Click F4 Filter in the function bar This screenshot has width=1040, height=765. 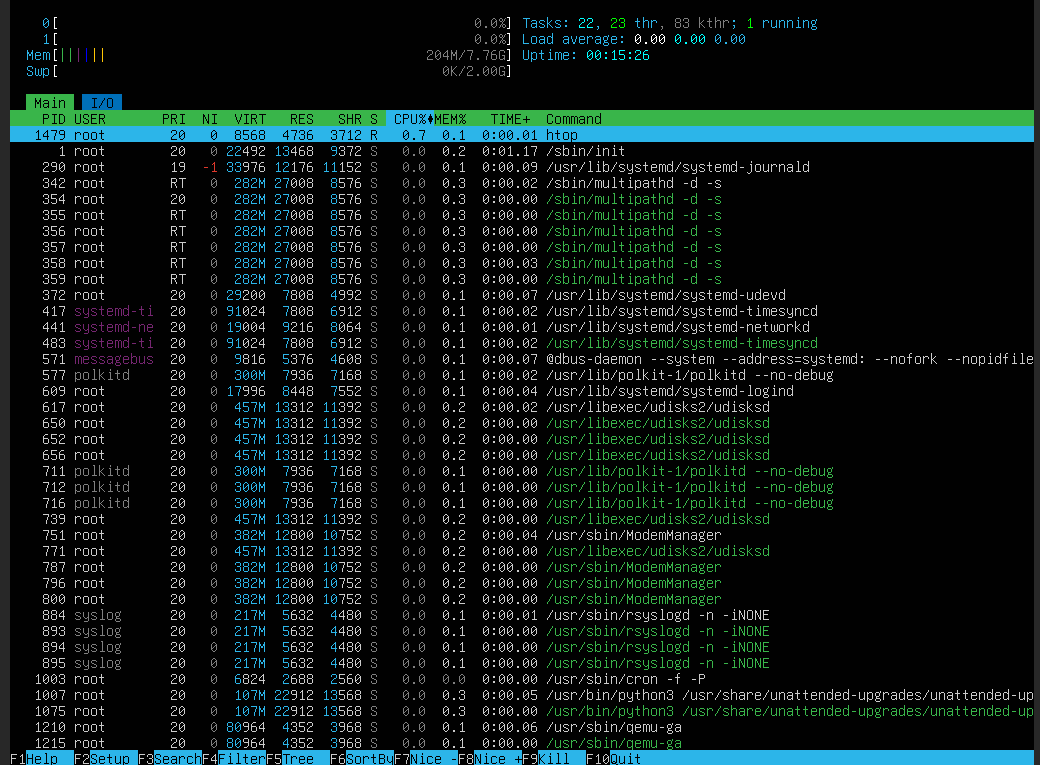233,758
